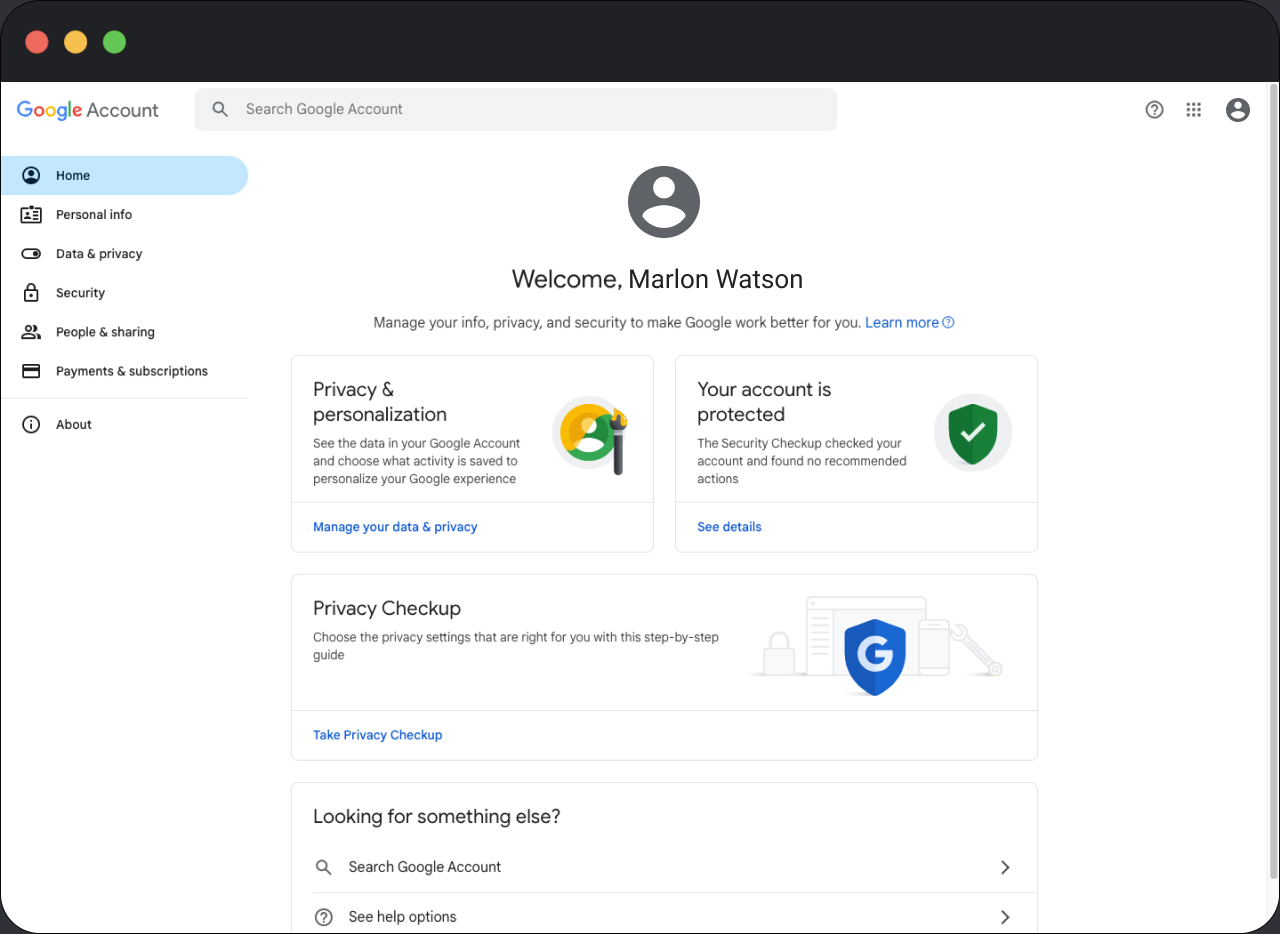The image size is (1280, 934).
Task: Click the magnifier icon in the search bar
Action: click(x=221, y=110)
